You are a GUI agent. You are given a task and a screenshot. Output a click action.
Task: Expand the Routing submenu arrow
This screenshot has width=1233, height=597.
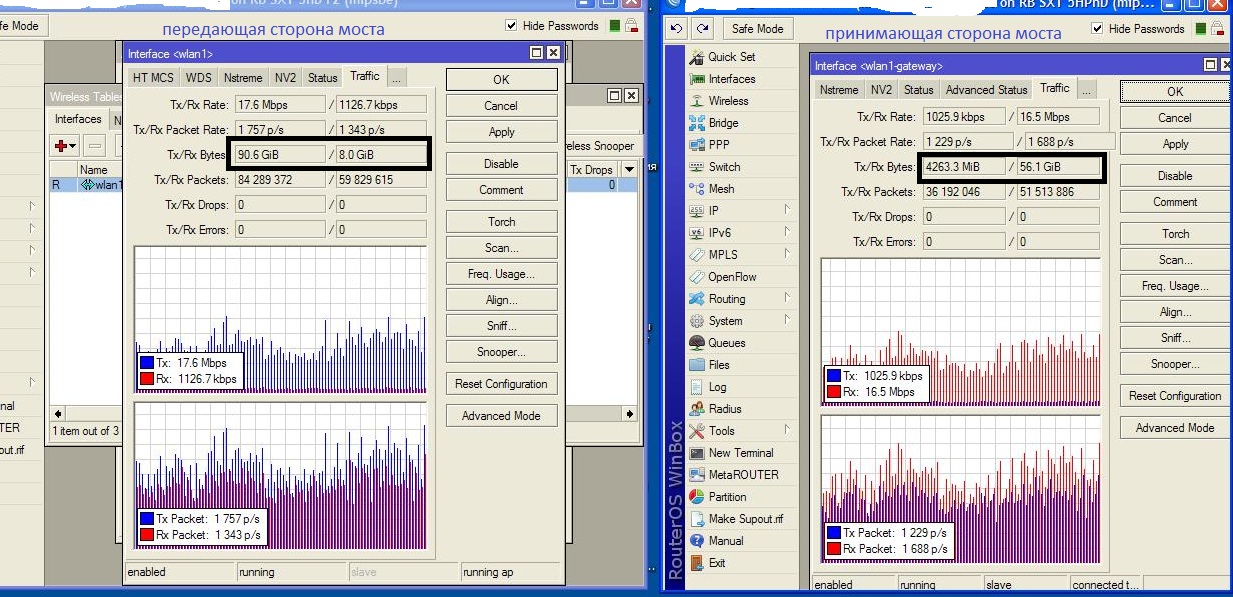tap(787, 299)
